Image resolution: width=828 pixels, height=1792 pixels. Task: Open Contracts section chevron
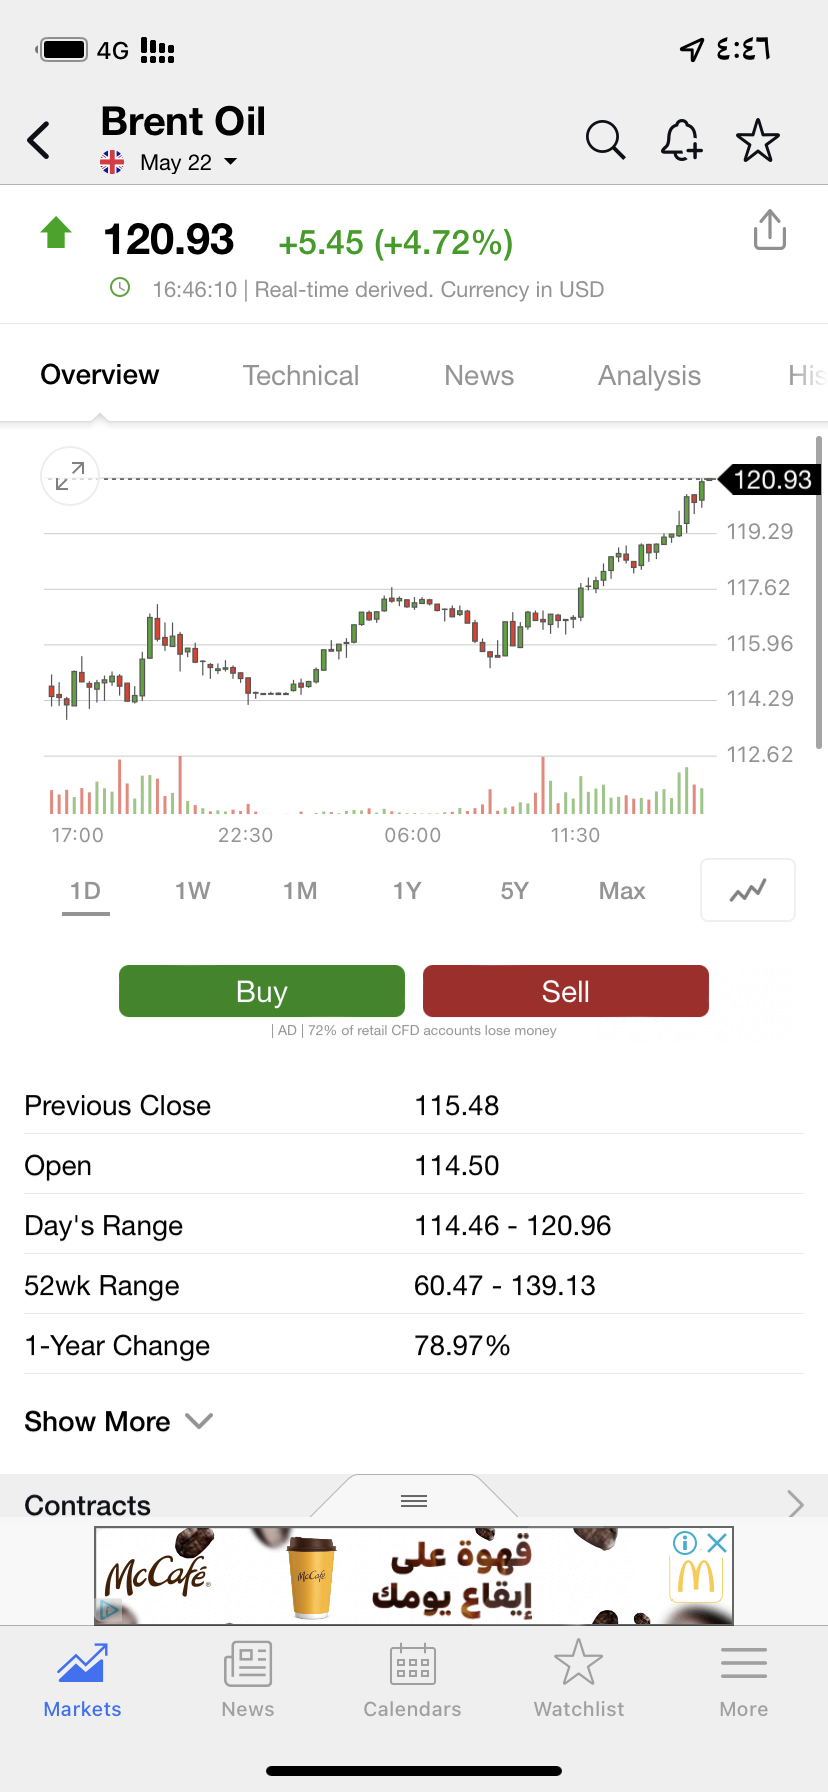795,1504
